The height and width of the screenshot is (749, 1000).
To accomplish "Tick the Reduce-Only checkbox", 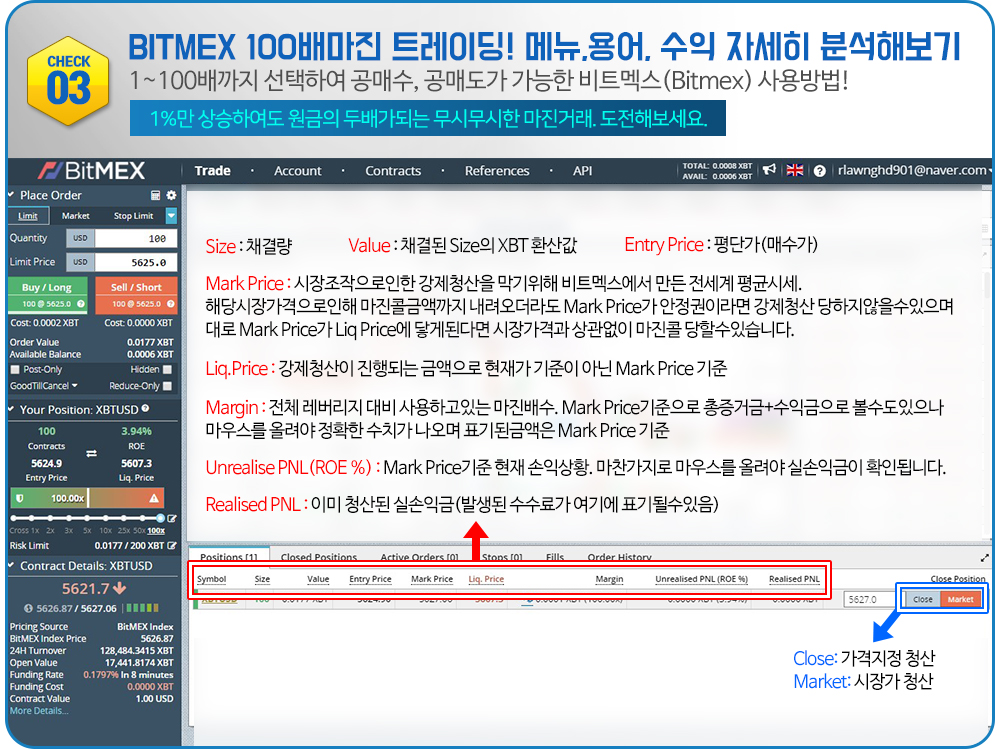I will tap(167, 386).
